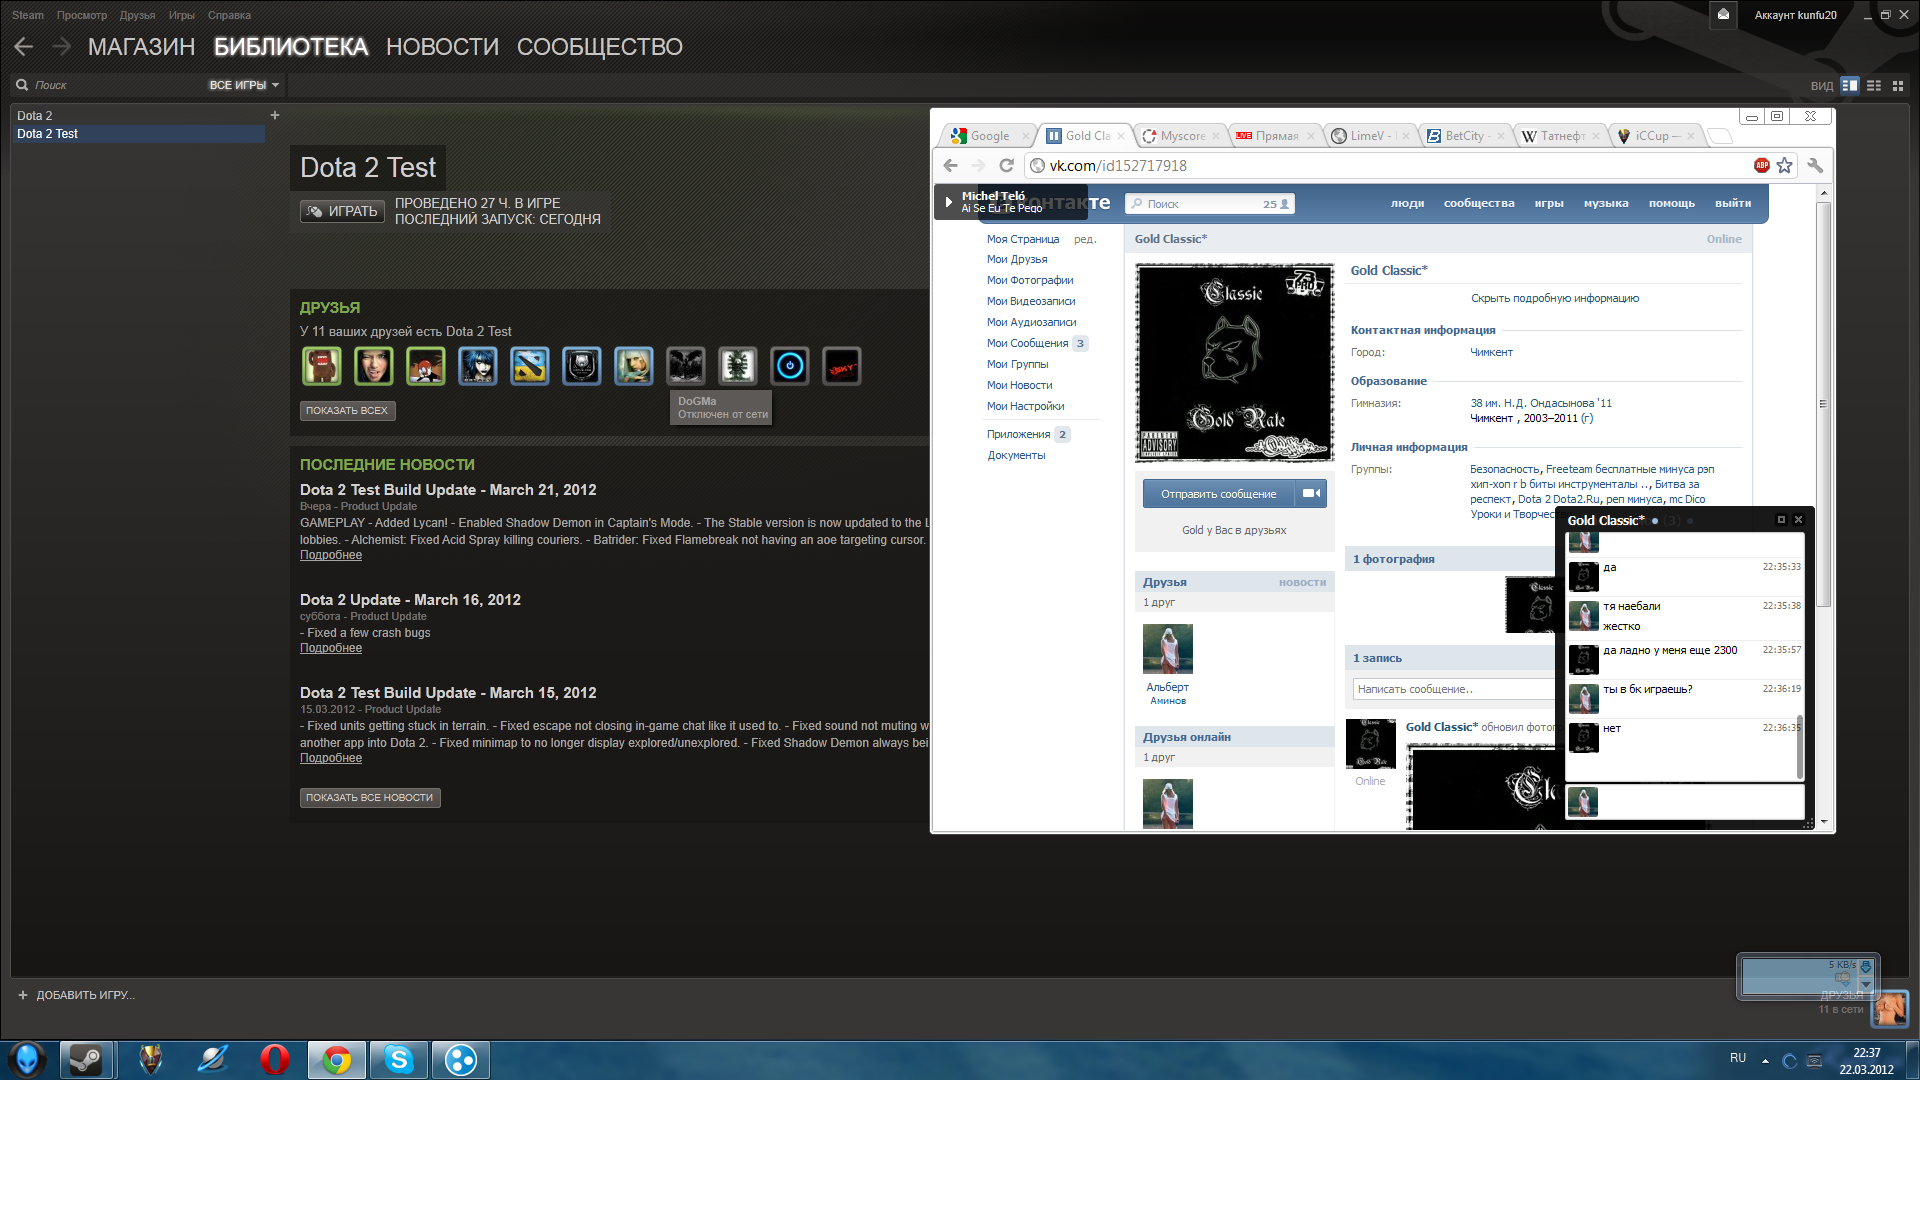Play the Michel Teló track
The height and width of the screenshot is (1210, 1920).
tap(948, 202)
